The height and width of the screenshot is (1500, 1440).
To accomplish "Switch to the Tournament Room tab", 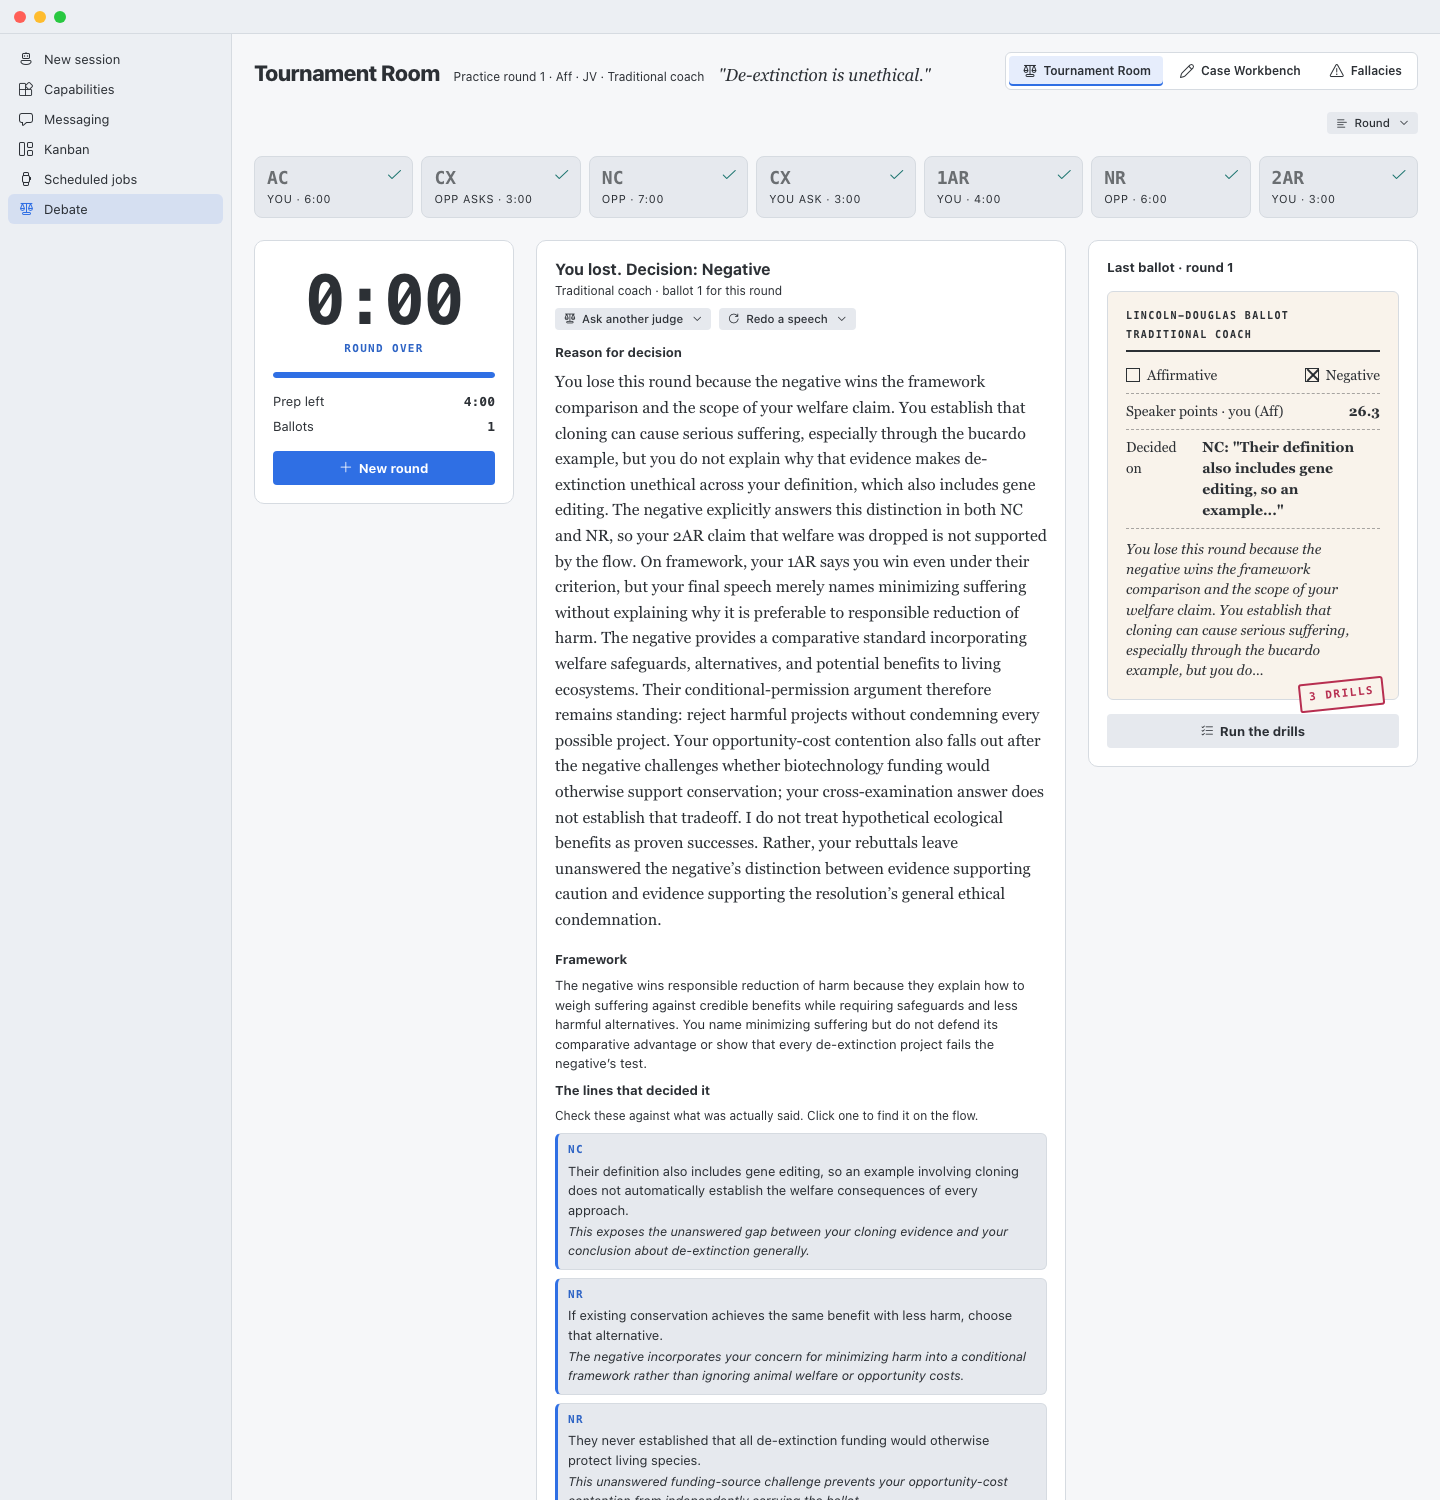I will point(1086,71).
